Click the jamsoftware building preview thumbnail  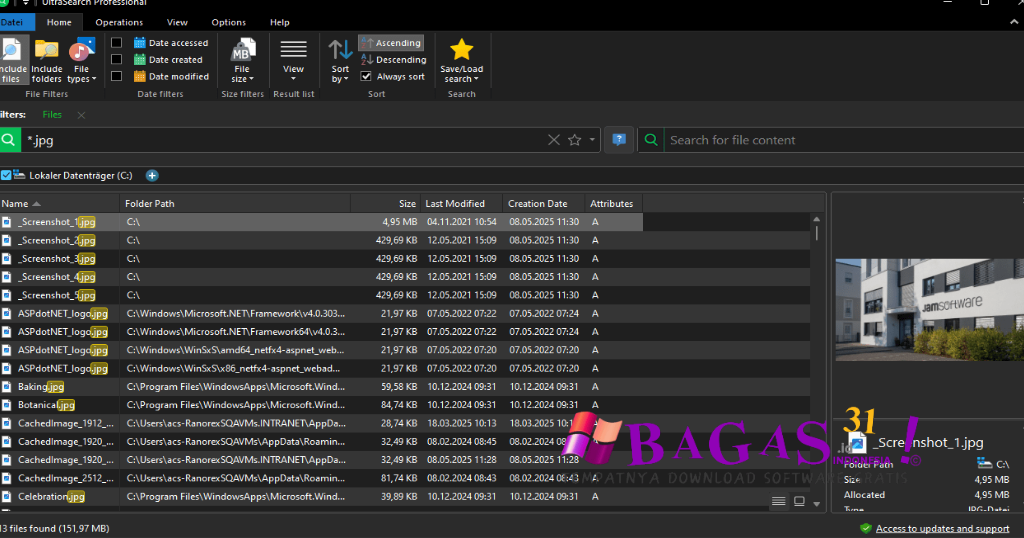pyautogui.click(x=929, y=309)
